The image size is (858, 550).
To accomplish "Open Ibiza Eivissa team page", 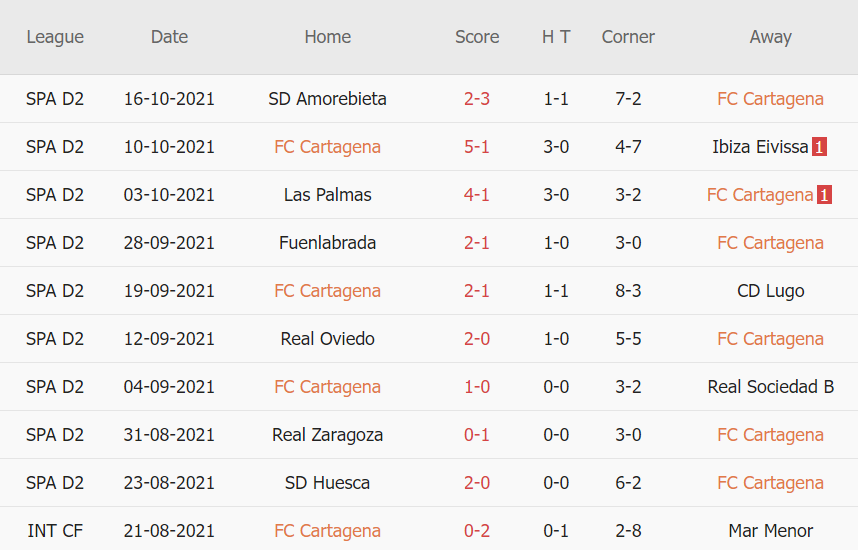I will [759, 147].
